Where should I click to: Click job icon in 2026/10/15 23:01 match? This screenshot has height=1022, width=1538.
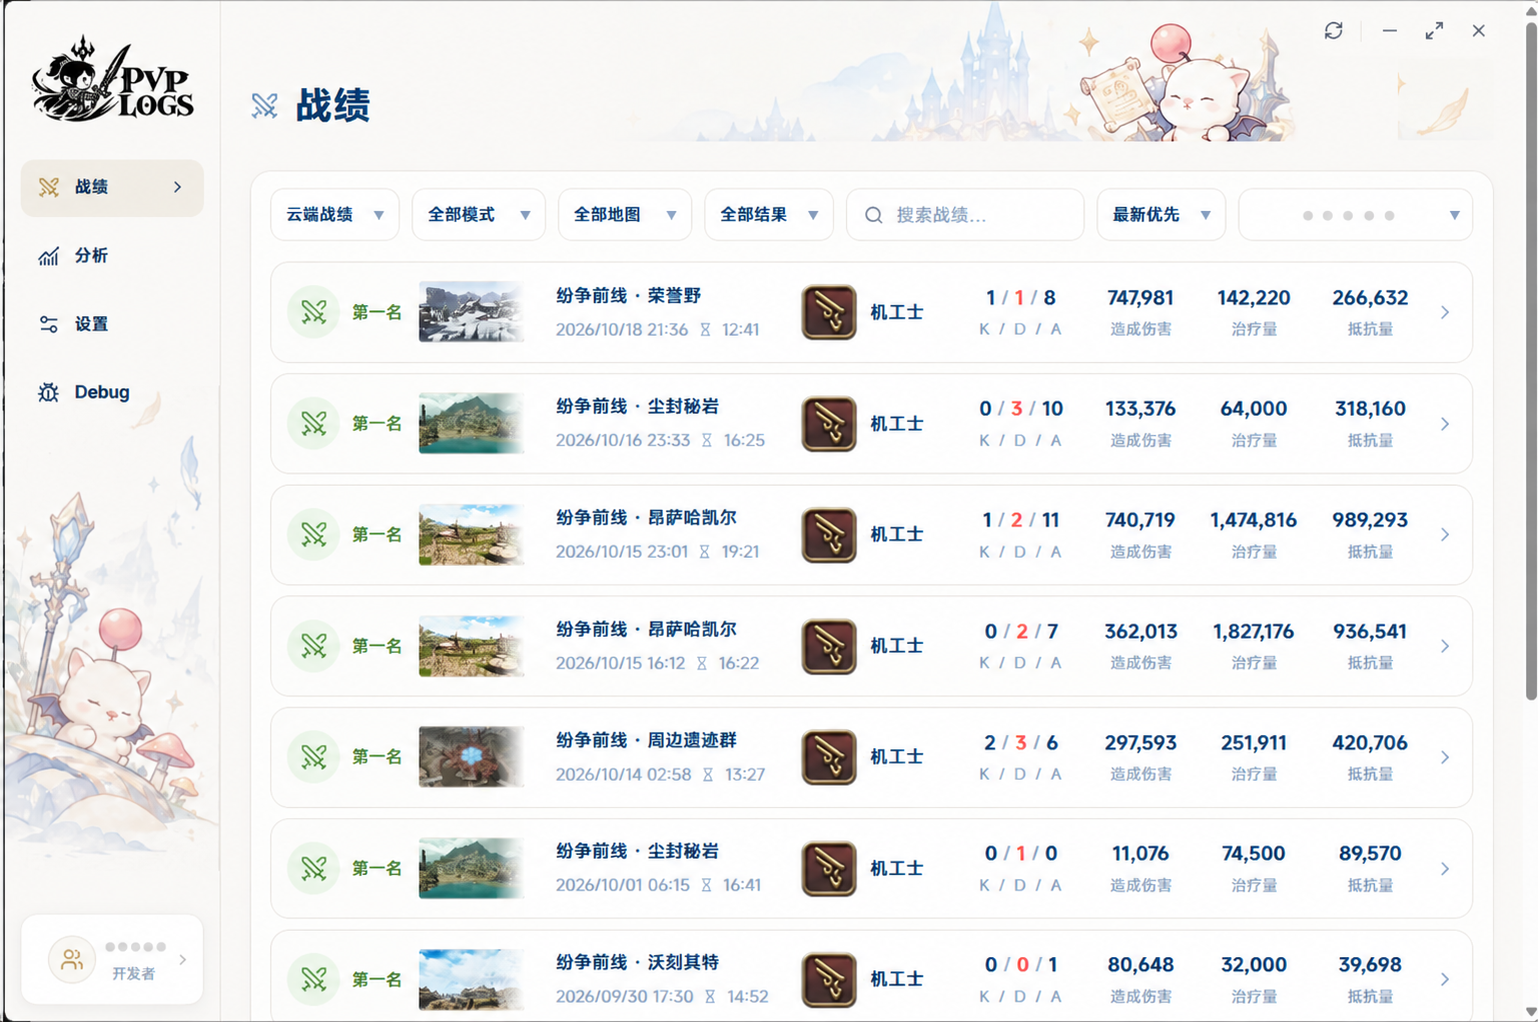tap(829, 535)
